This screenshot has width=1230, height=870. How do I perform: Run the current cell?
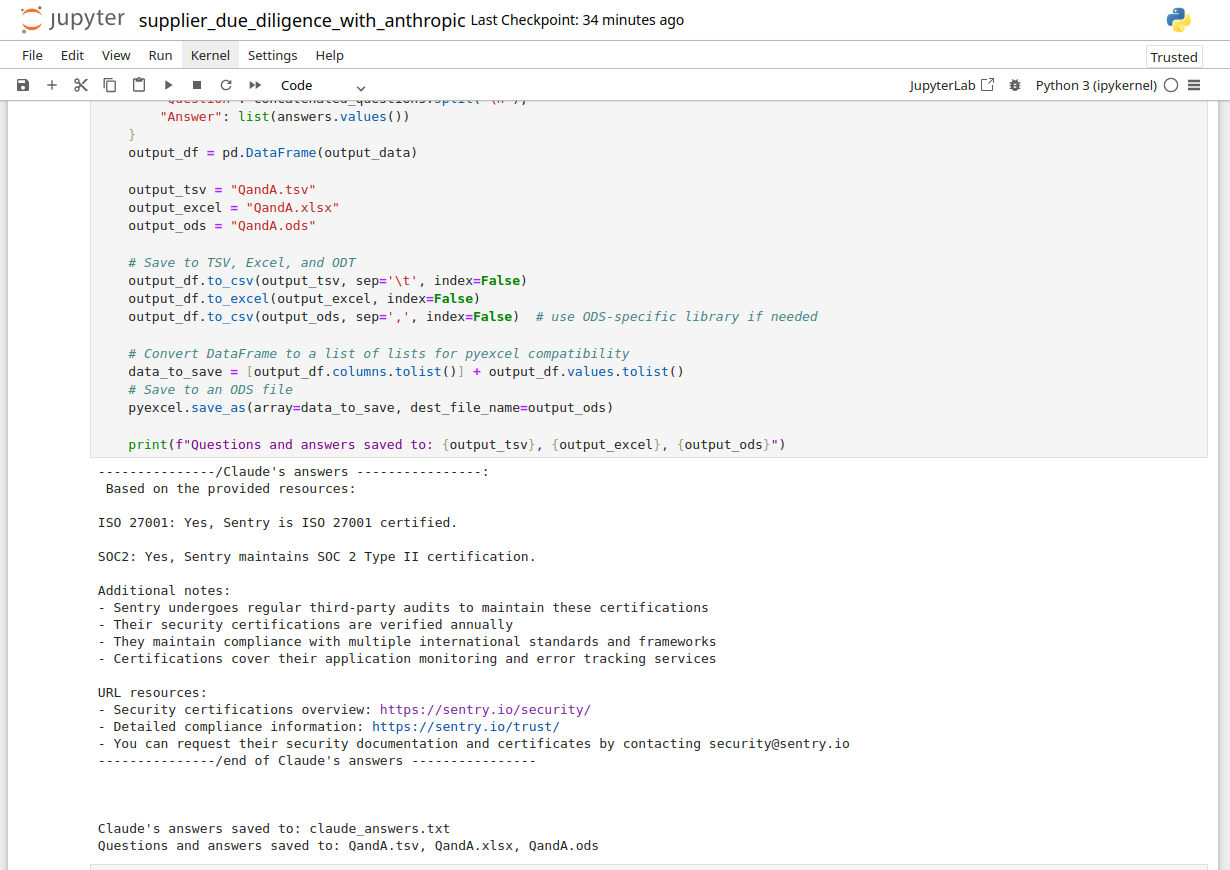[168, 86]
